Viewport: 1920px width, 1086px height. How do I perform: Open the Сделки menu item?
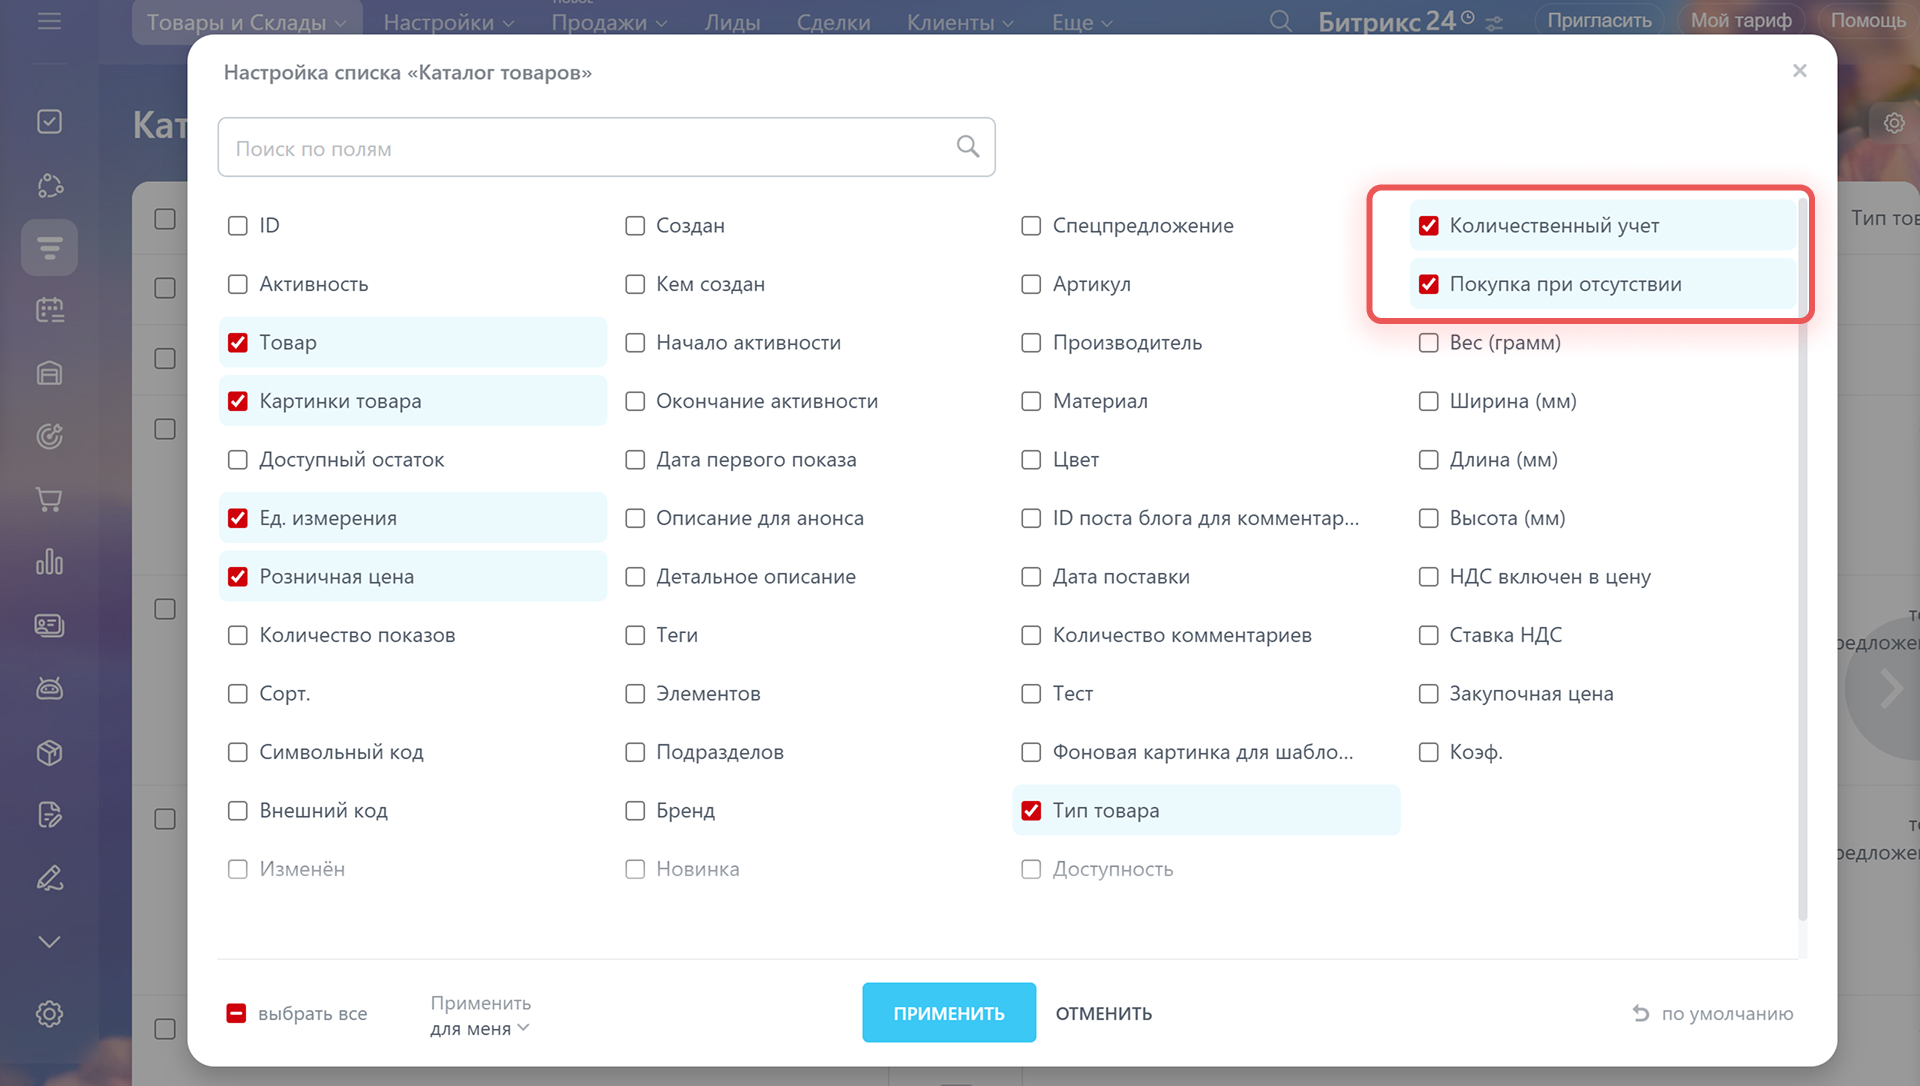click(833, 22)
